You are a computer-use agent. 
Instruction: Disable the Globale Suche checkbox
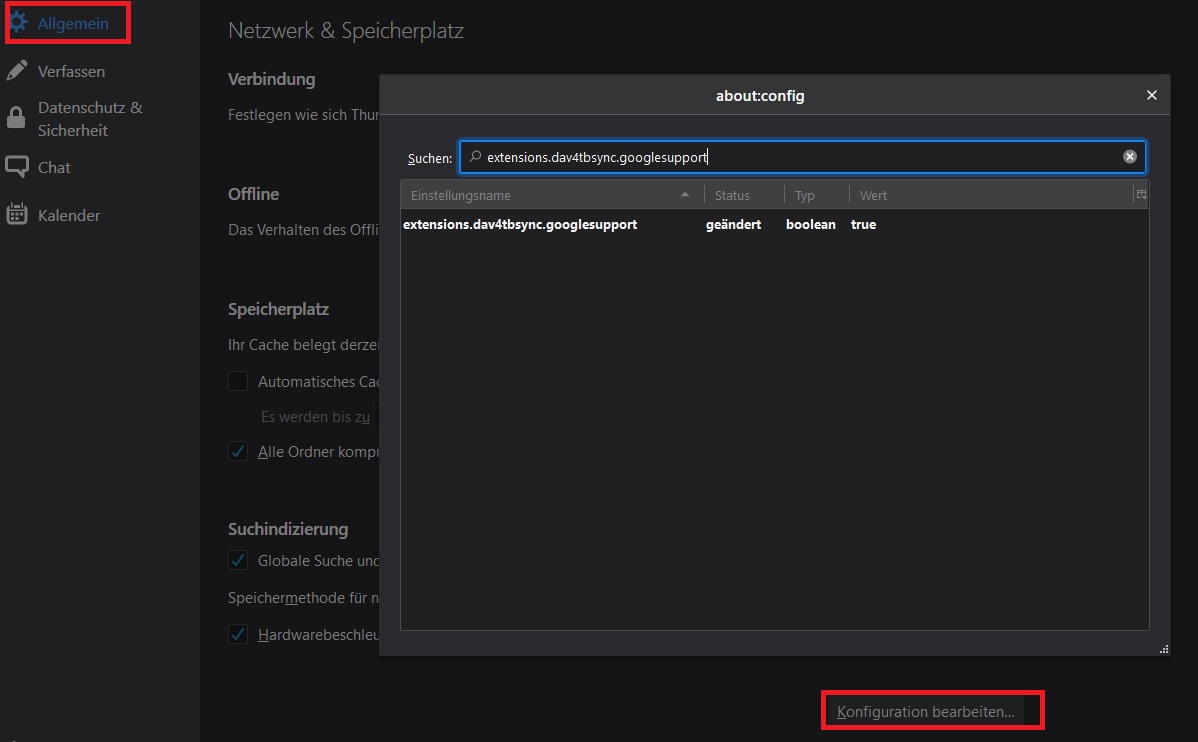pos(238,560)
